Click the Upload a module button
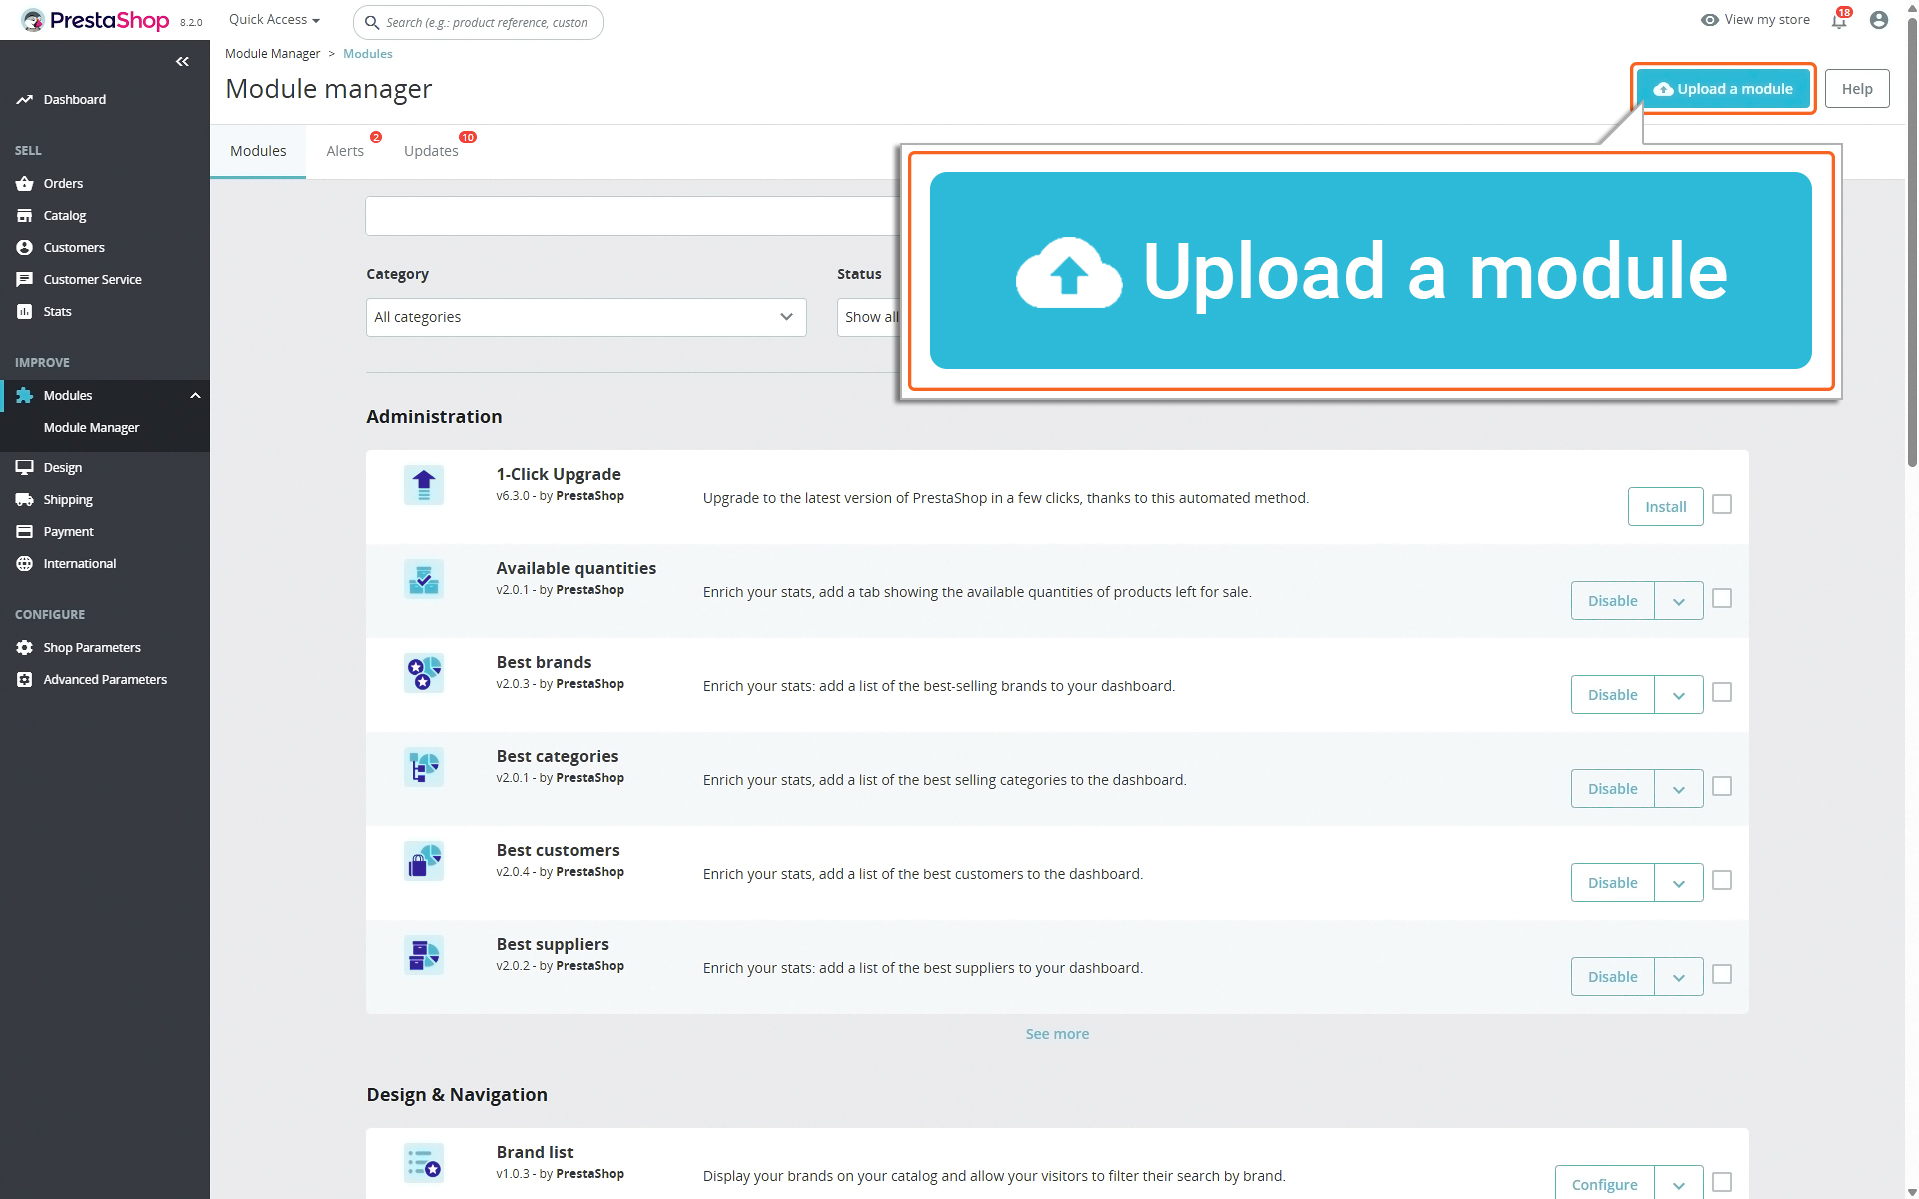The width and height of the screenshot is (1919, 1199). coord(1723,89)
